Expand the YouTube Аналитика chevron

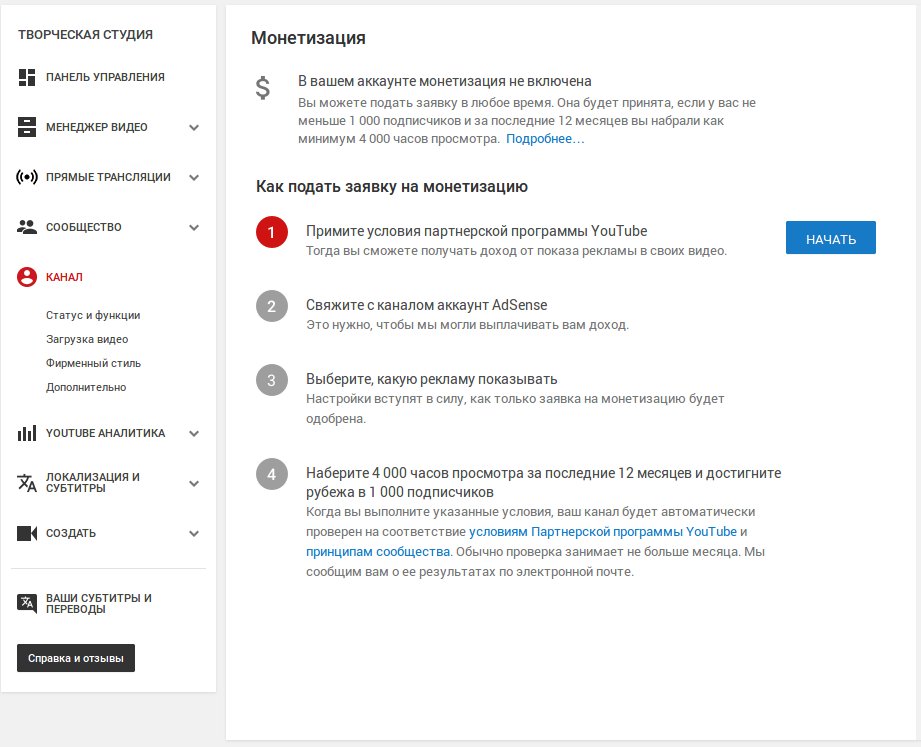pyautogui.click(x=194, y=433)
